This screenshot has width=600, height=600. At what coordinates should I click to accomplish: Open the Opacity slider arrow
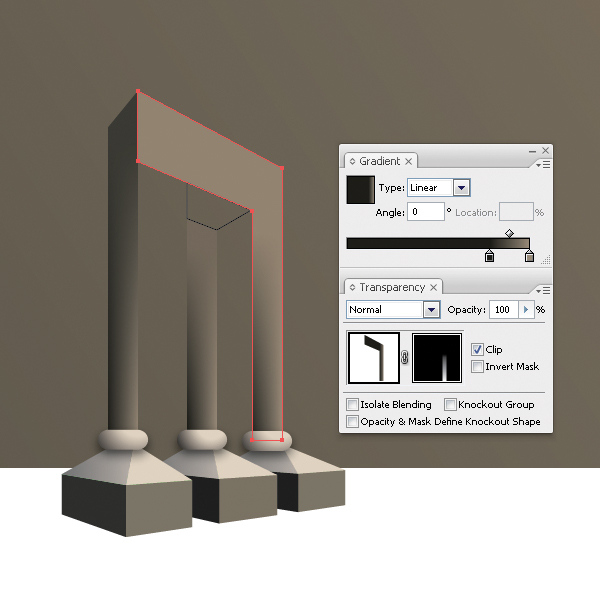pos(526,310)
